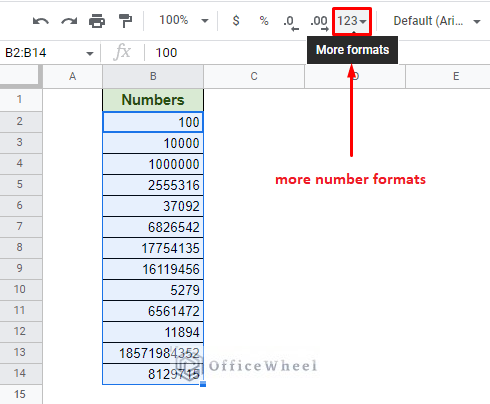Click the Undo arrow icon
Viewport: 490px width, 404px height.
pyautogui.click(x=41, y=21)
